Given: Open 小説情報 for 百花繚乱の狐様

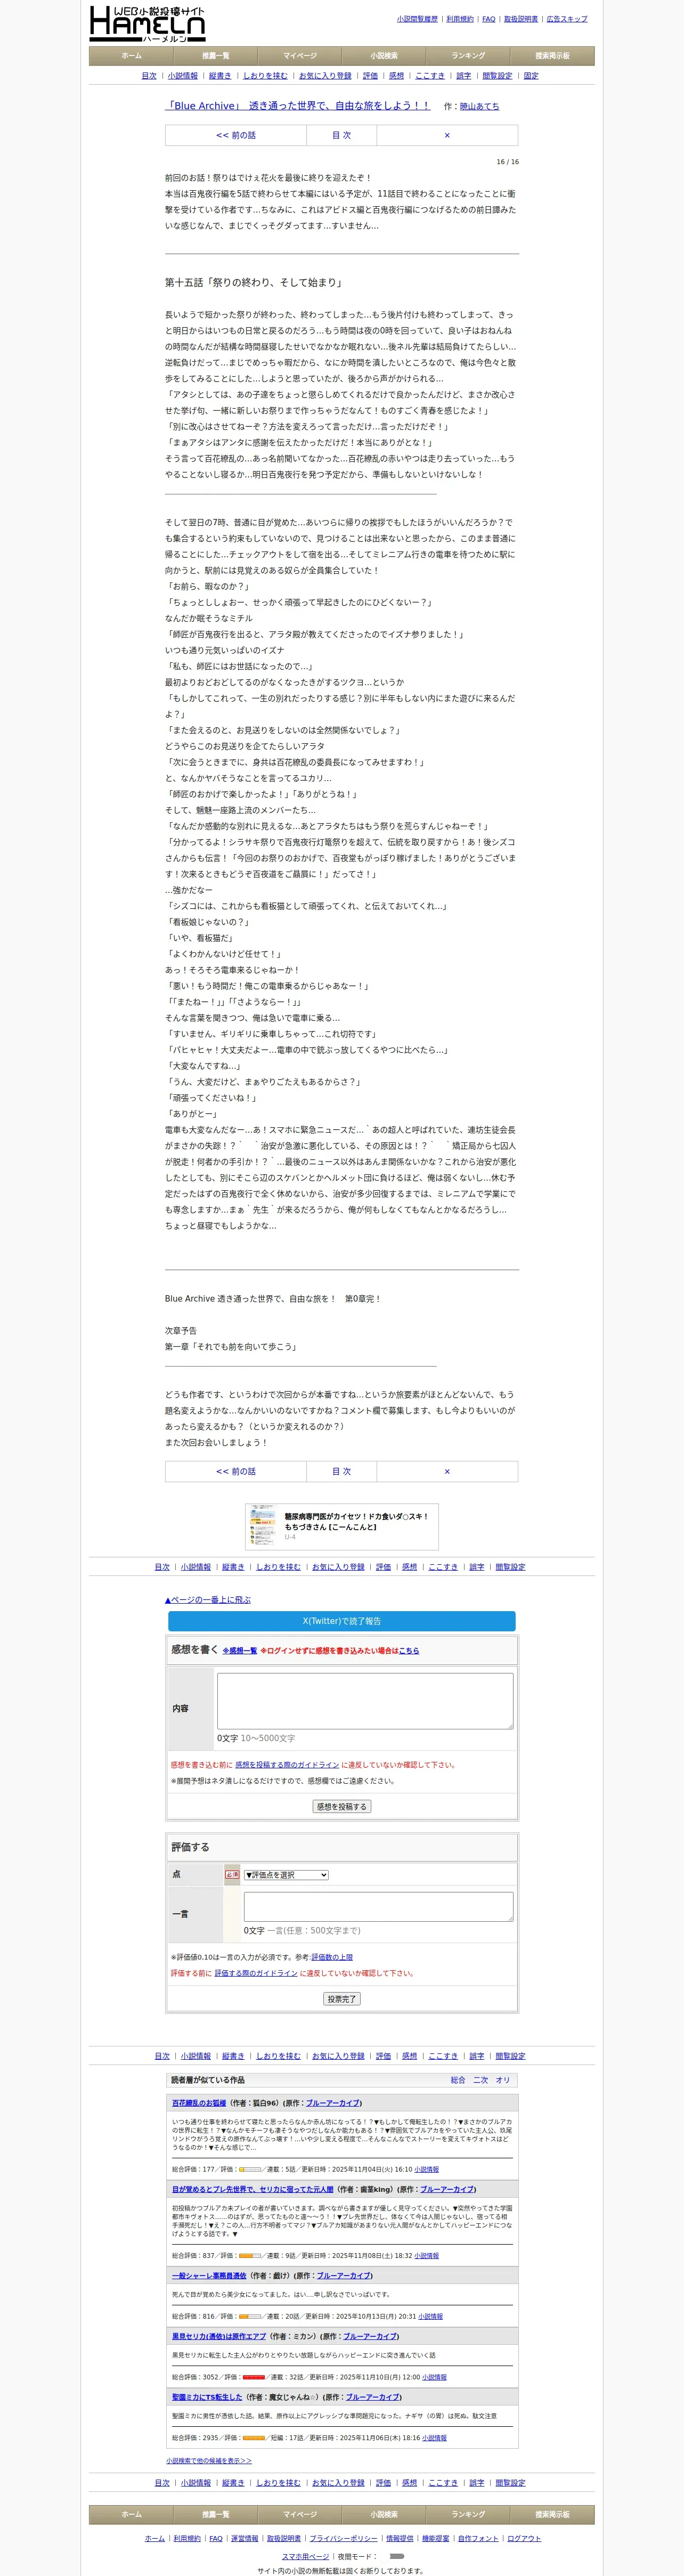Looking at the screenshot, I should pyautogui.click(x=426, y=2169).
